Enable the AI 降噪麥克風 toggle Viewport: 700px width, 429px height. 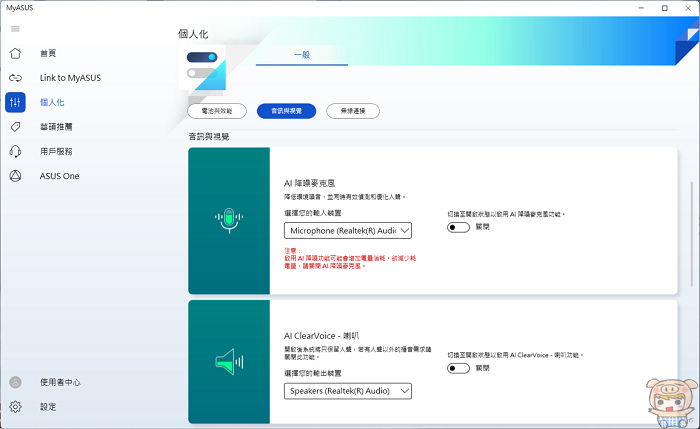(x=459, y=227)
